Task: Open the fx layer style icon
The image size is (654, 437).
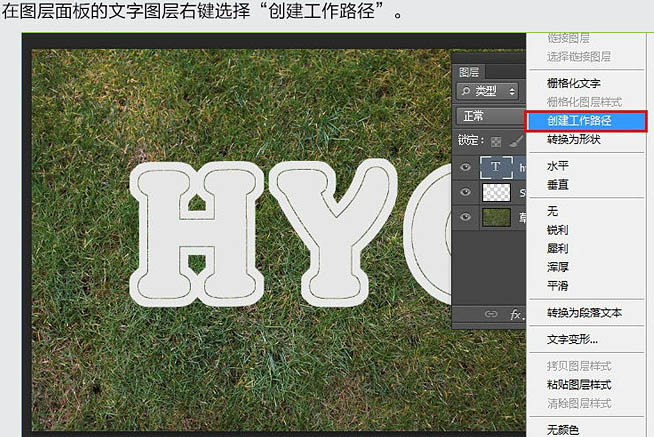Action: (x=516, y=314)
